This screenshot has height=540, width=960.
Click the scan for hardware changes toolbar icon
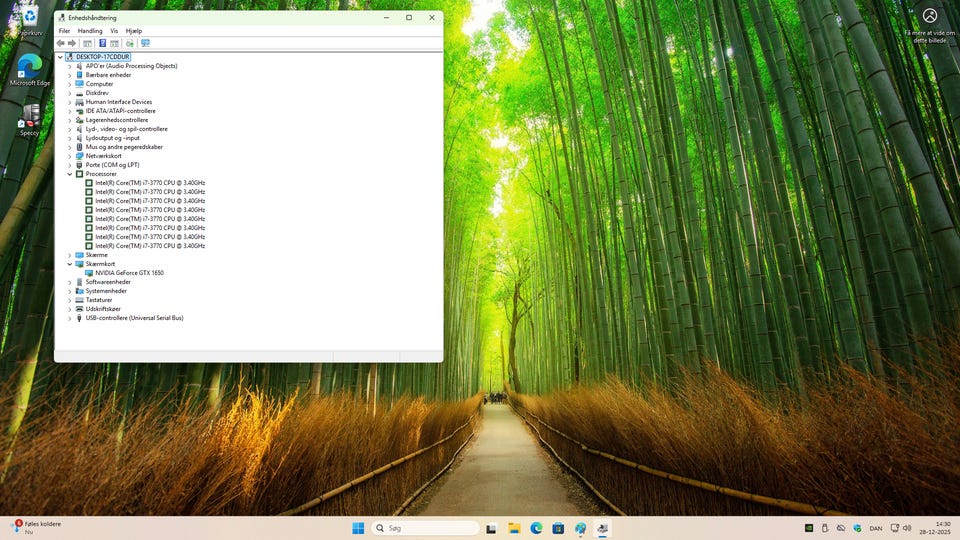tap(129, 43)
